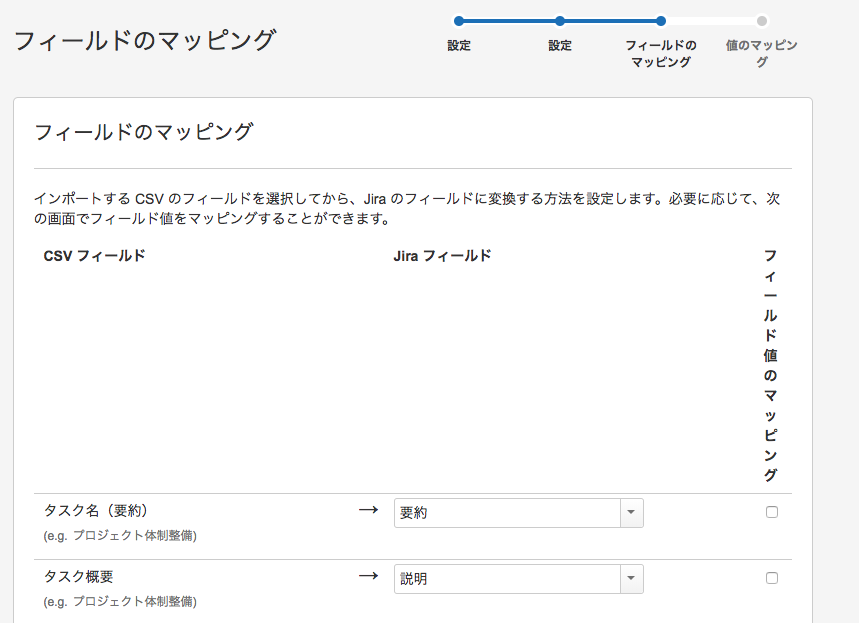Click the タスク名（要約） CSV field label
859x623 pixels.
pos(96,511)
